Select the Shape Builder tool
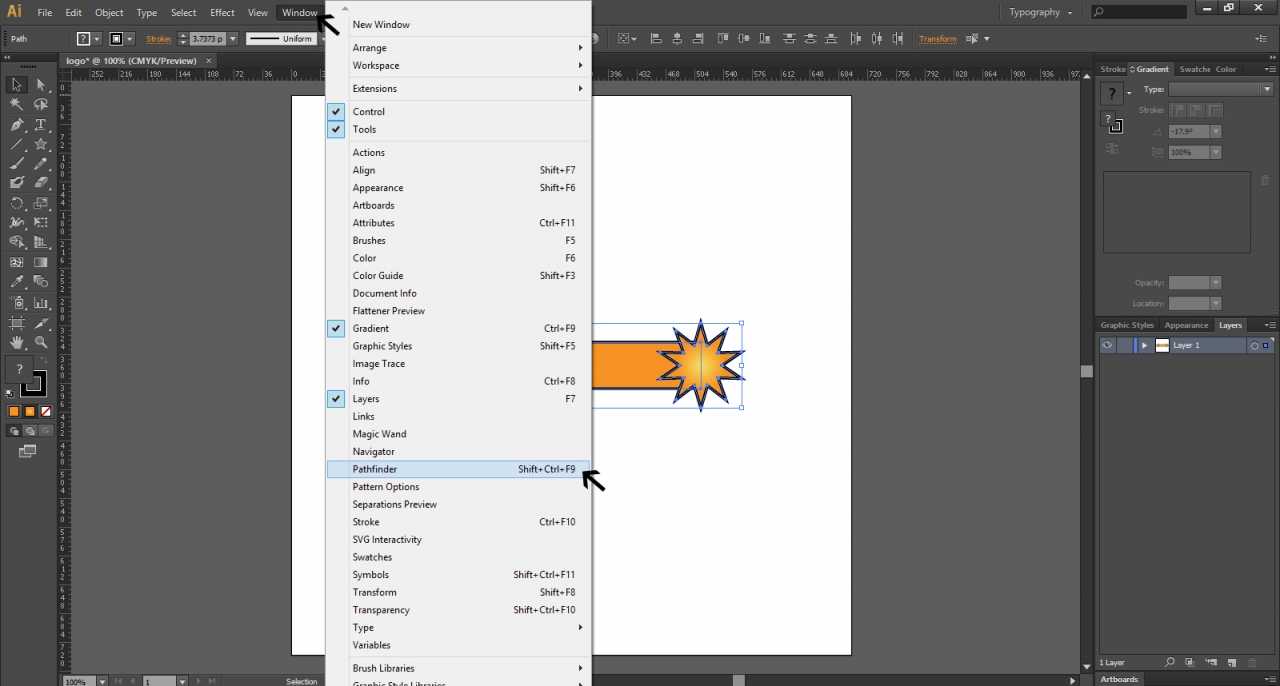This screenshot has width=1280, height=686. click(17, 242)
